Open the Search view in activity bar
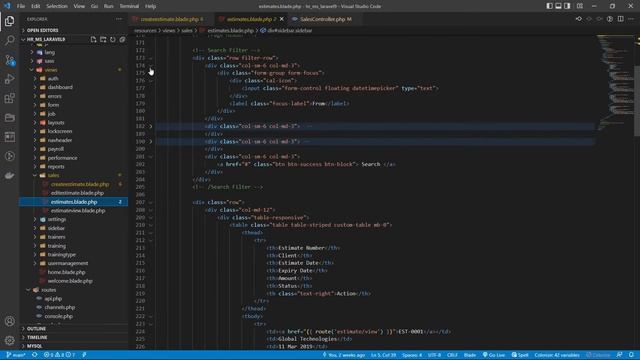The image size is (640, 360). coord(9,40)
